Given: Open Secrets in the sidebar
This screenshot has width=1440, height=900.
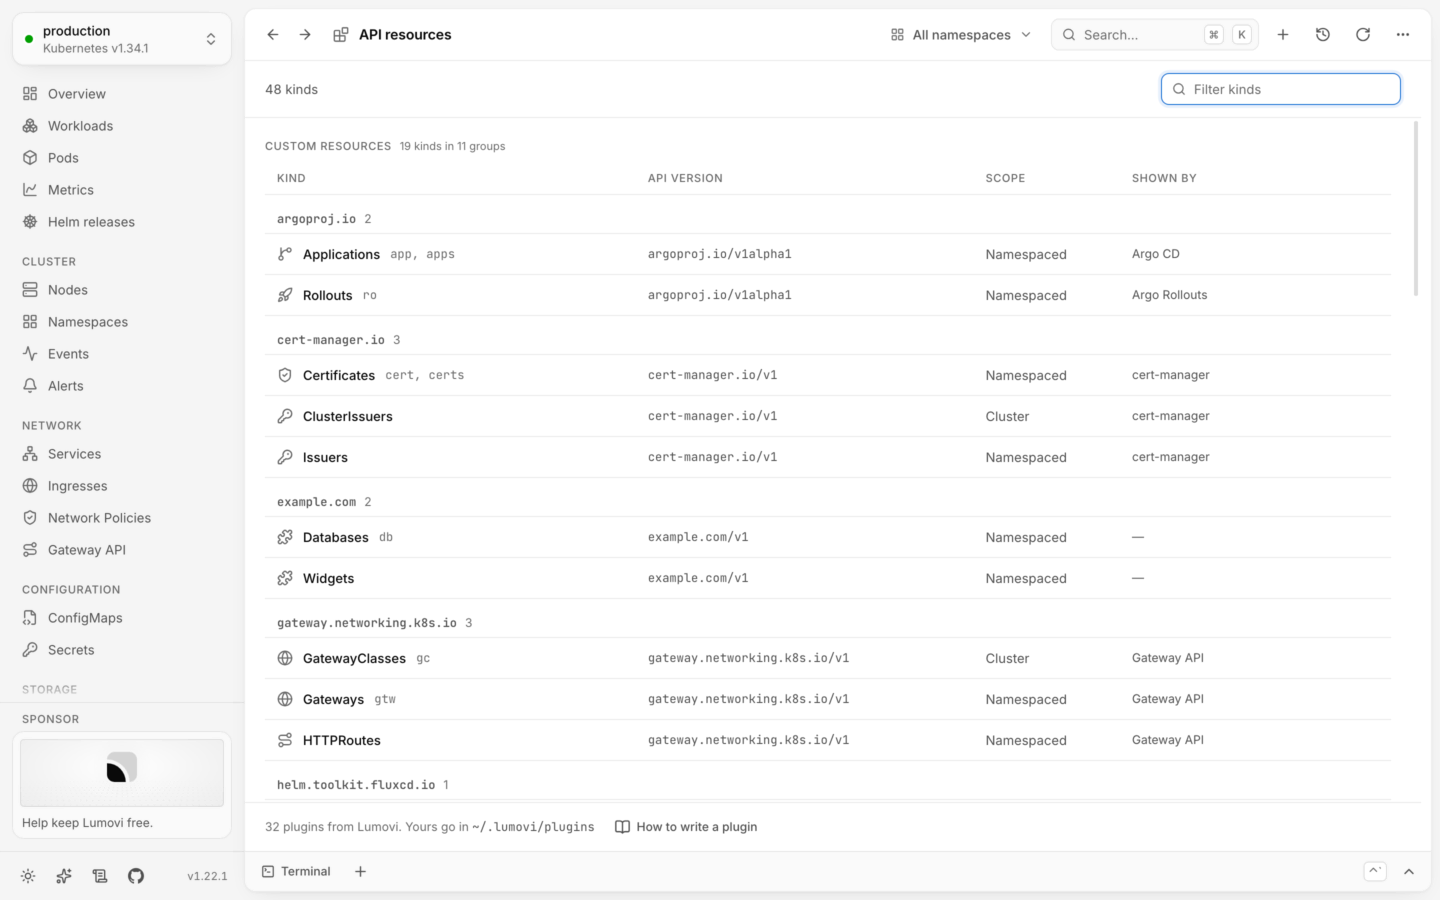Looking at the screenshot, I should click(x=122, y=650).
